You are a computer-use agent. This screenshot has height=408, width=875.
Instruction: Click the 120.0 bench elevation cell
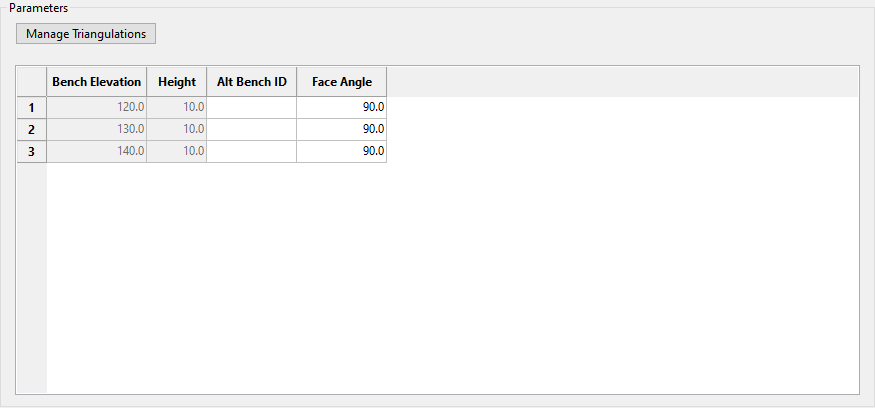pyautogui.click(x=96, y=108)
